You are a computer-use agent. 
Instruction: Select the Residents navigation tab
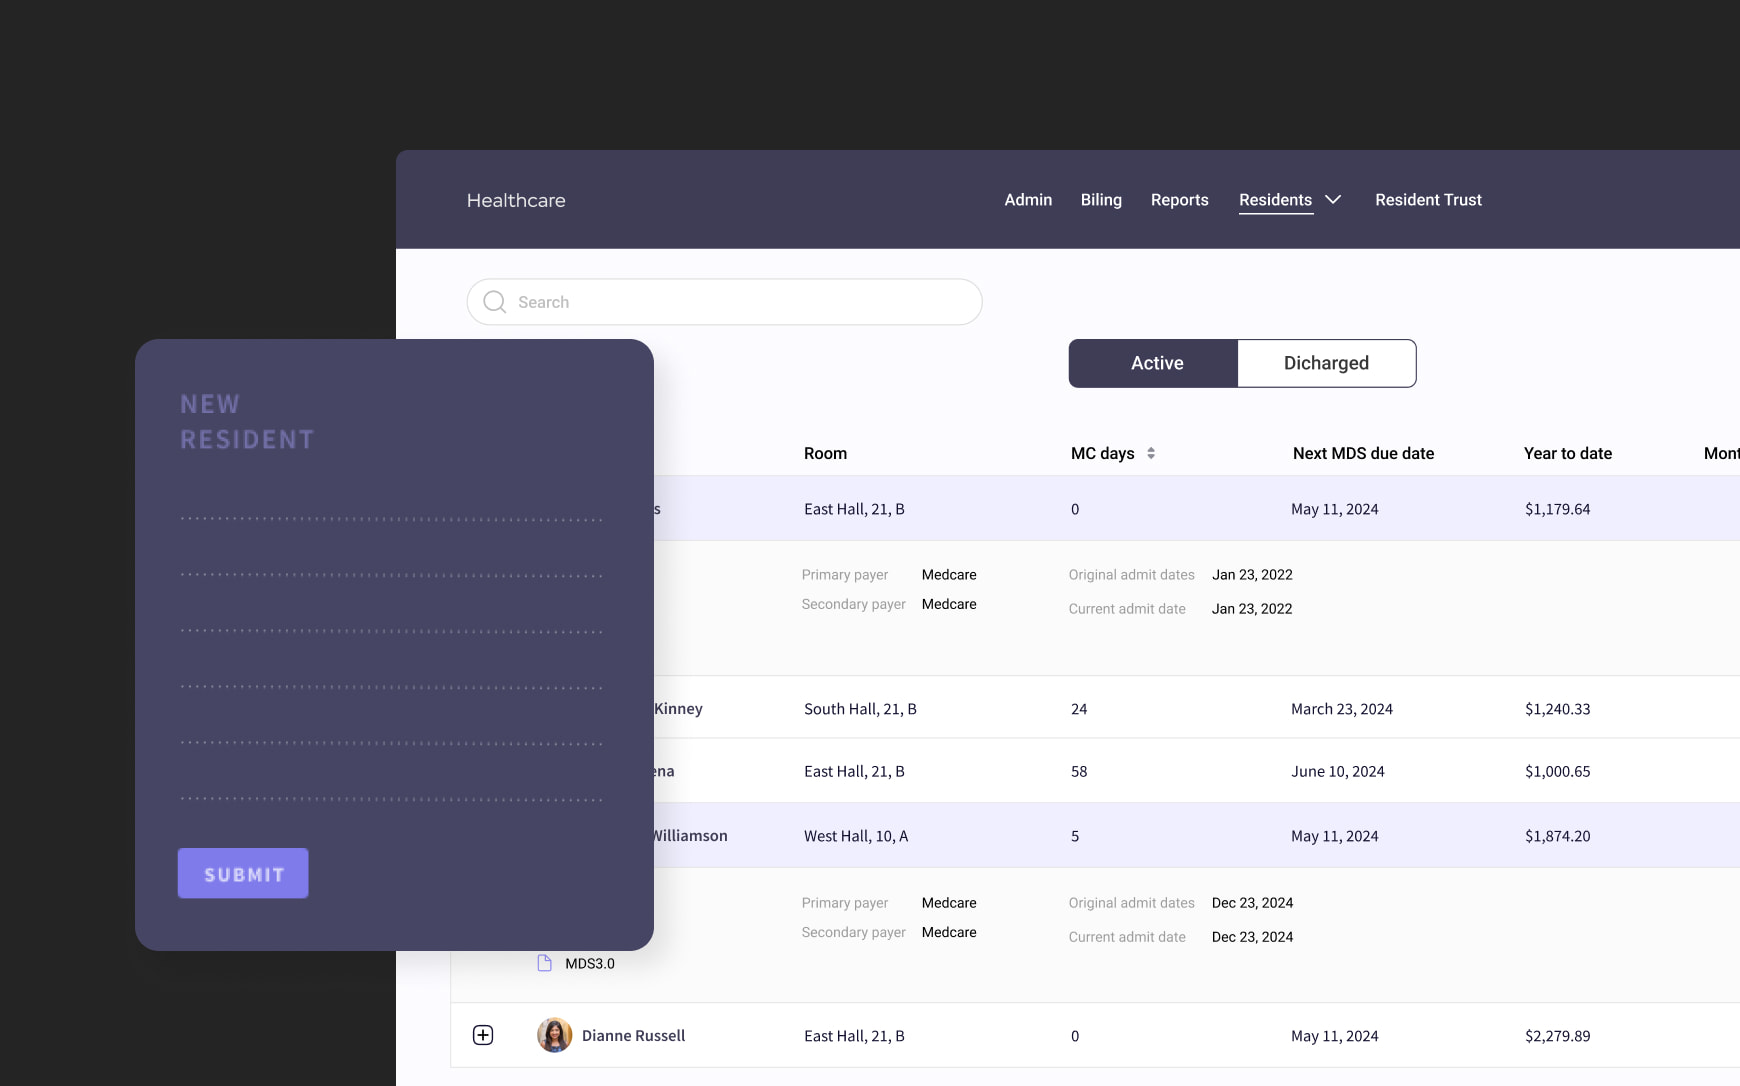(x=1275, y=200)
